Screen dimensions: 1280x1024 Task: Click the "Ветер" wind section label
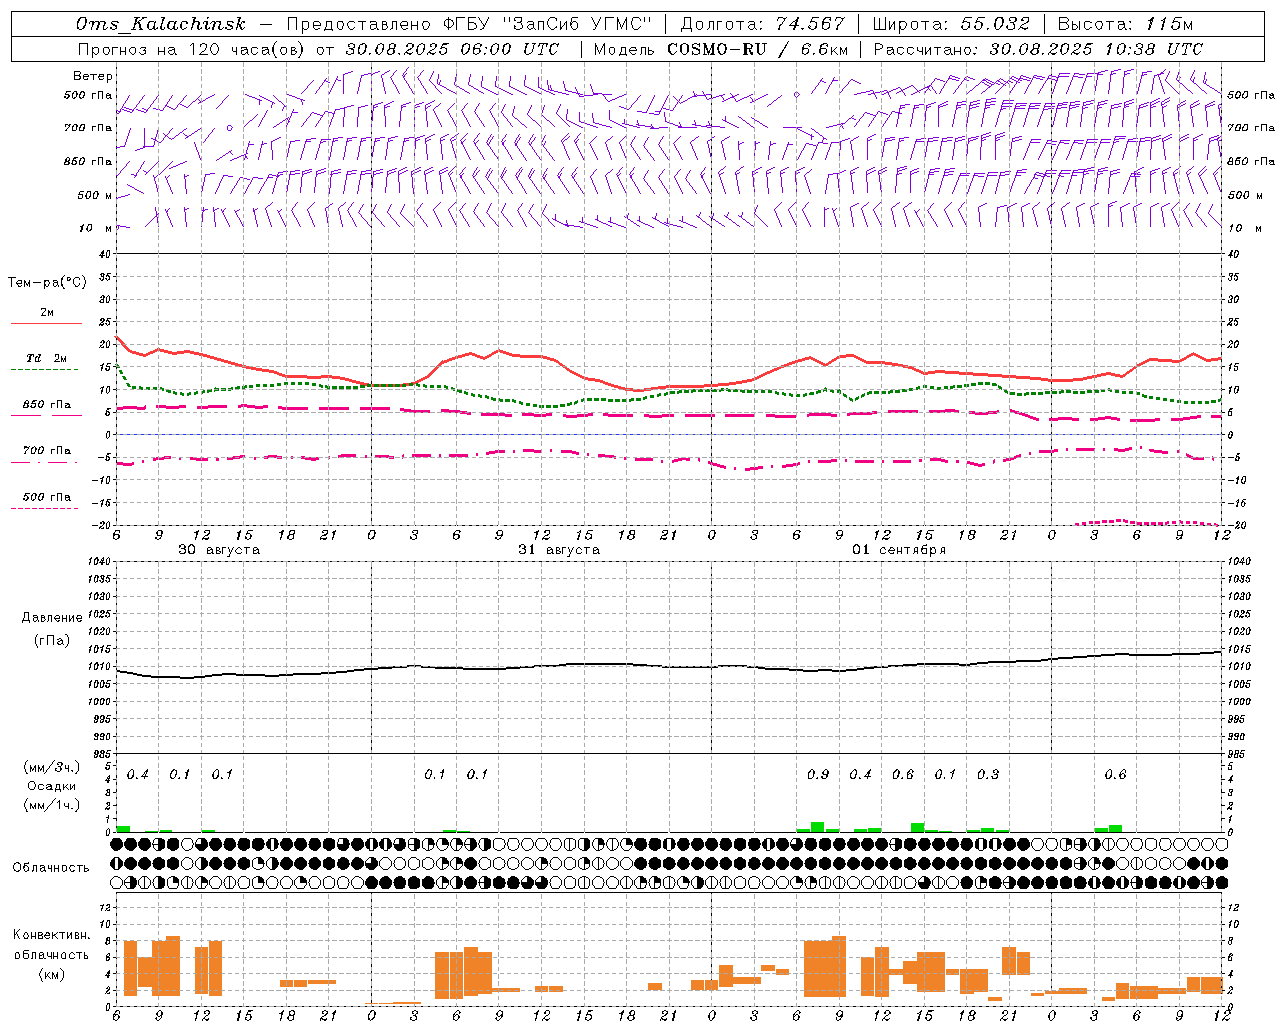point(93,76)
